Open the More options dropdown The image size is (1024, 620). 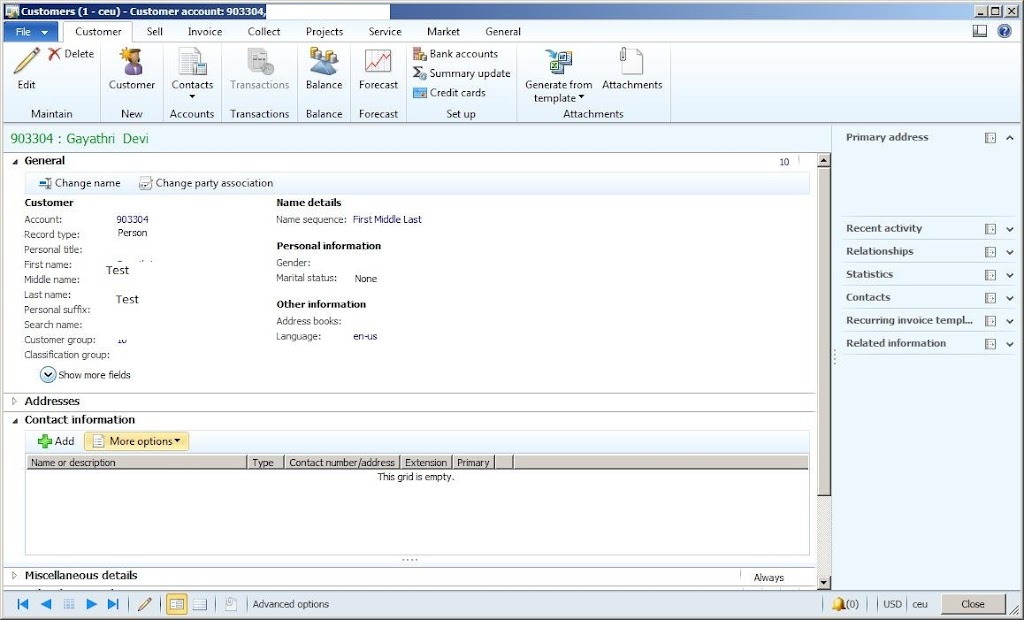[136, 441]
